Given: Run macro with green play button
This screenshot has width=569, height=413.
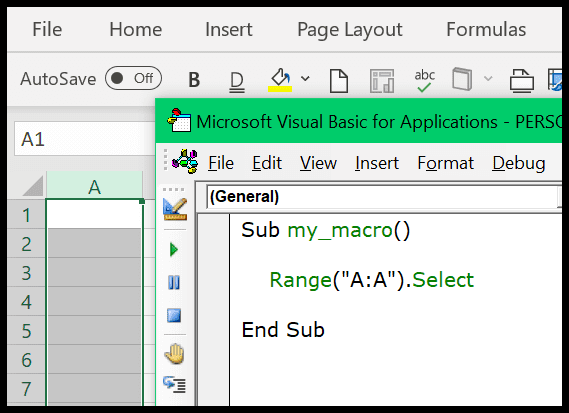Looking at the screenshot, I should [x=174, y=250].
